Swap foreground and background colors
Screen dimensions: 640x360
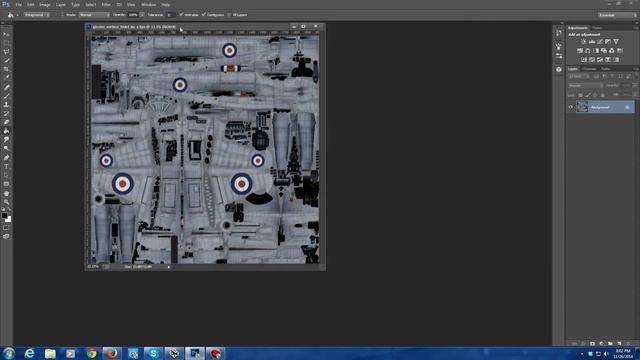click(10, 210)
